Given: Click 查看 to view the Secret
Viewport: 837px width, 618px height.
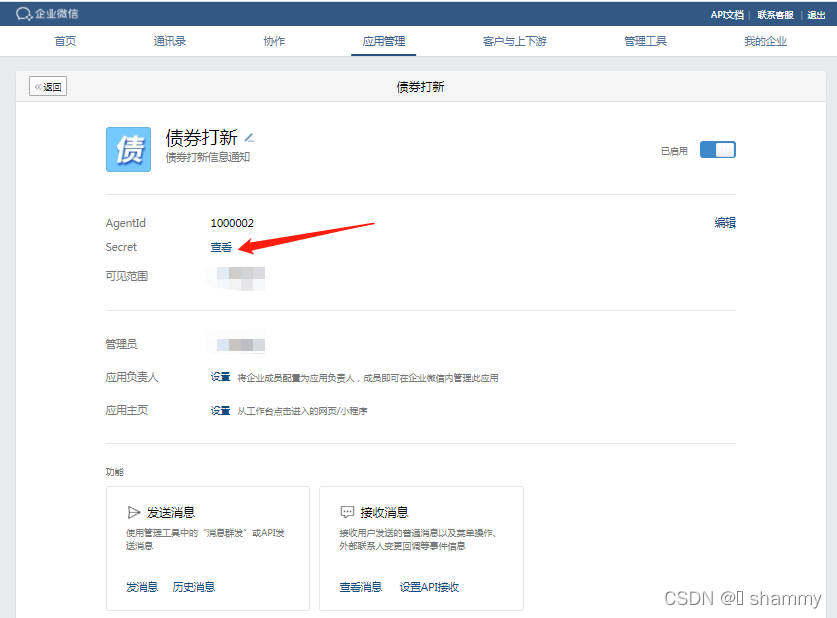Looking at the screenshot, I should click(221, 247).
